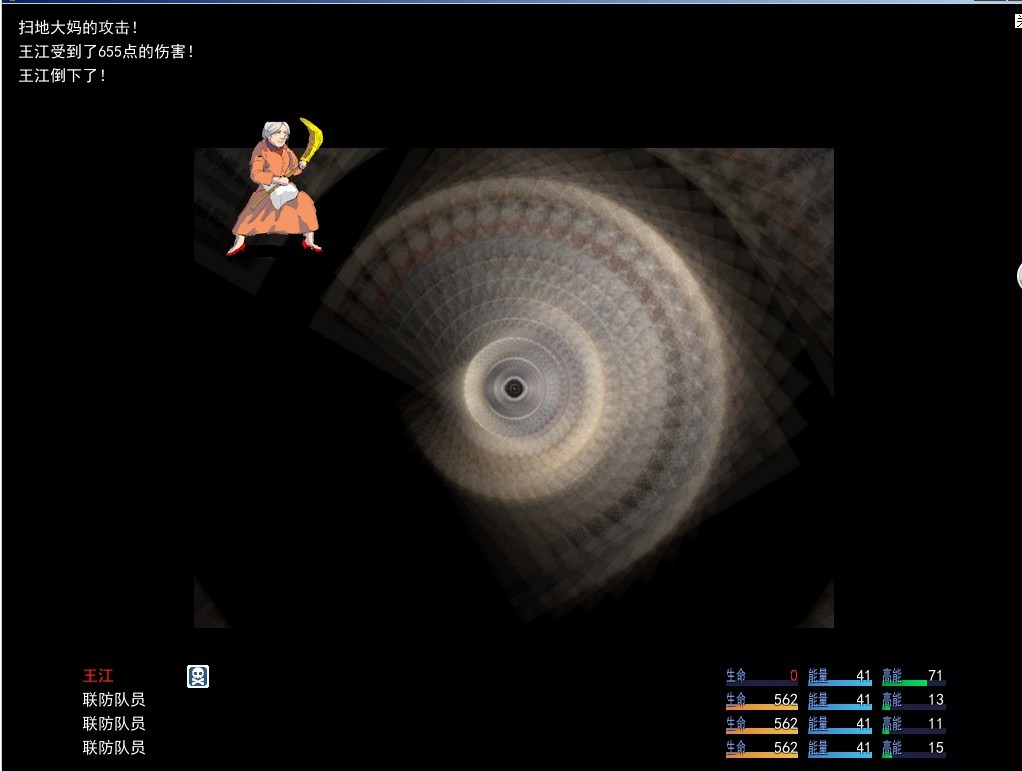The image size is (1022, 771).
Task: Click the battle log line 扫地大妈的攻击!
Action: [78, 27]
